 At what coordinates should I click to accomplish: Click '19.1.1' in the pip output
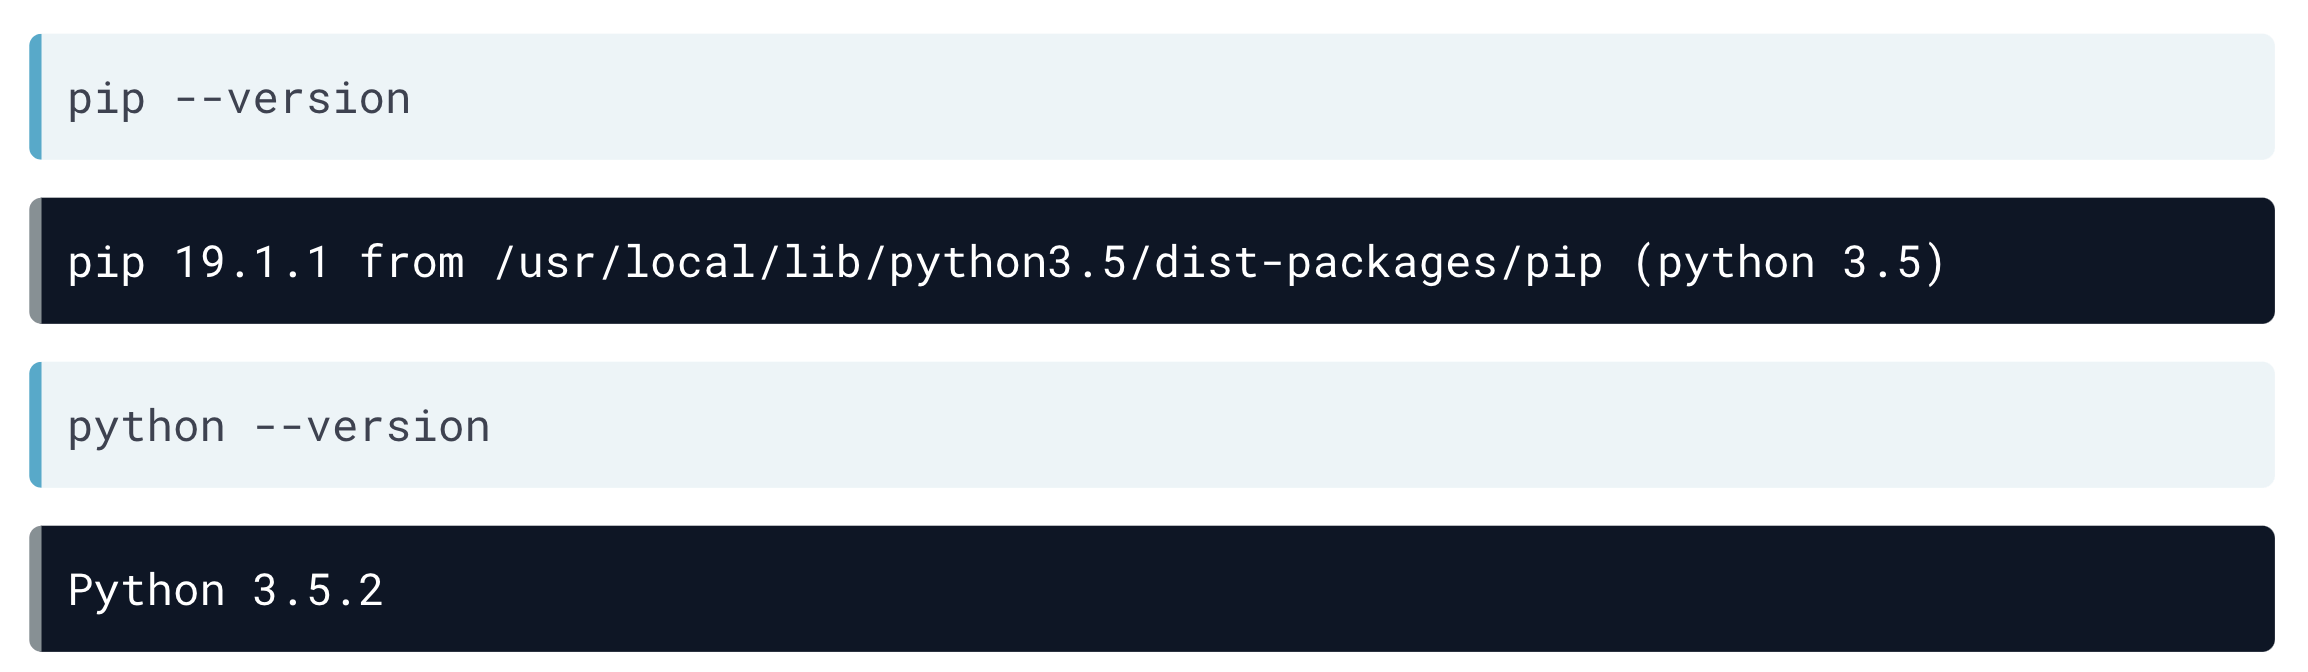[252, 262]
